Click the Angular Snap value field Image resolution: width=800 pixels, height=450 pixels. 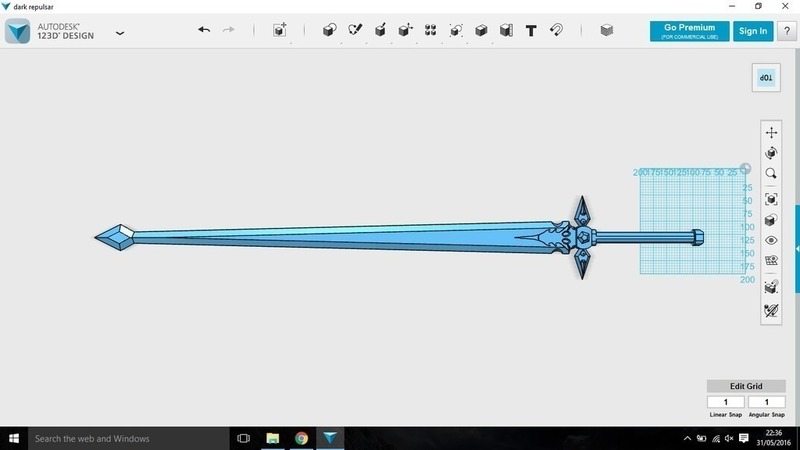pos(766,402)
